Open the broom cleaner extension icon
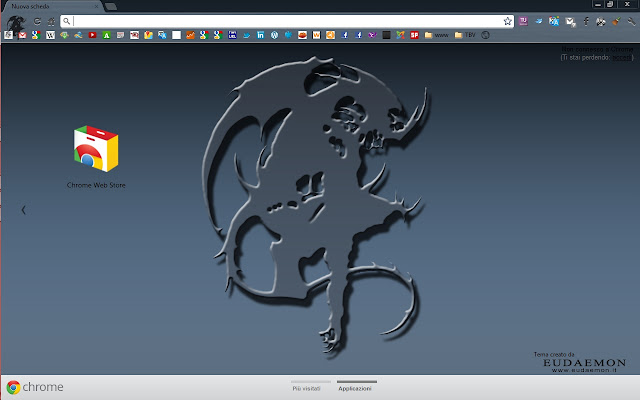The image size is (640, 400). pyautogui.click(x=616, y=21)
